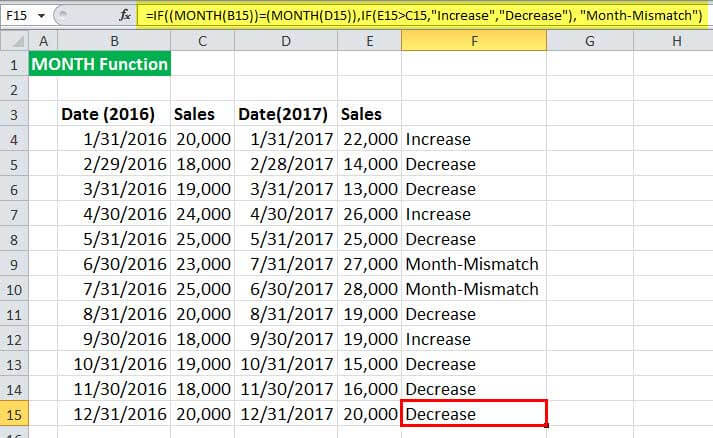The height and width of the screenshot is (438, 713).
Task: Click Month-Mismatch result in row 10
Action: pyautogui.click(x=474, y=289)
